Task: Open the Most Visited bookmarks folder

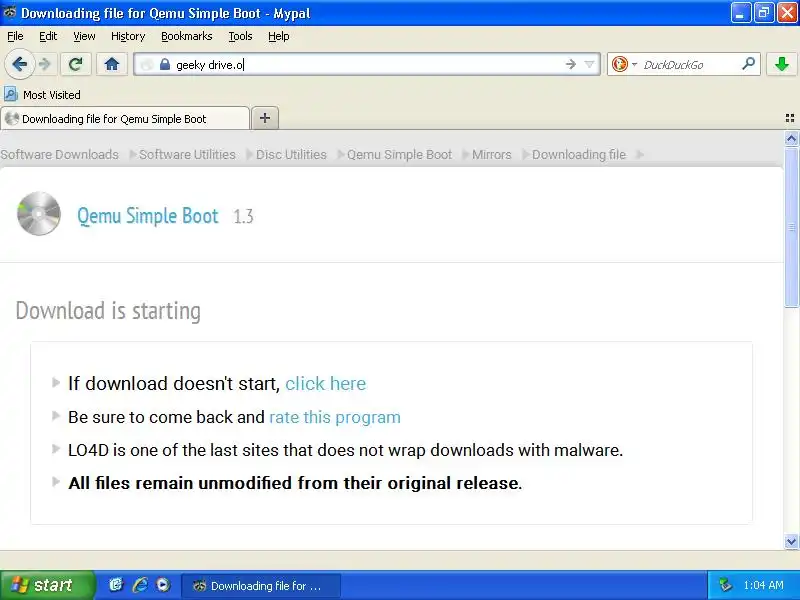Action: coord(42,94)
